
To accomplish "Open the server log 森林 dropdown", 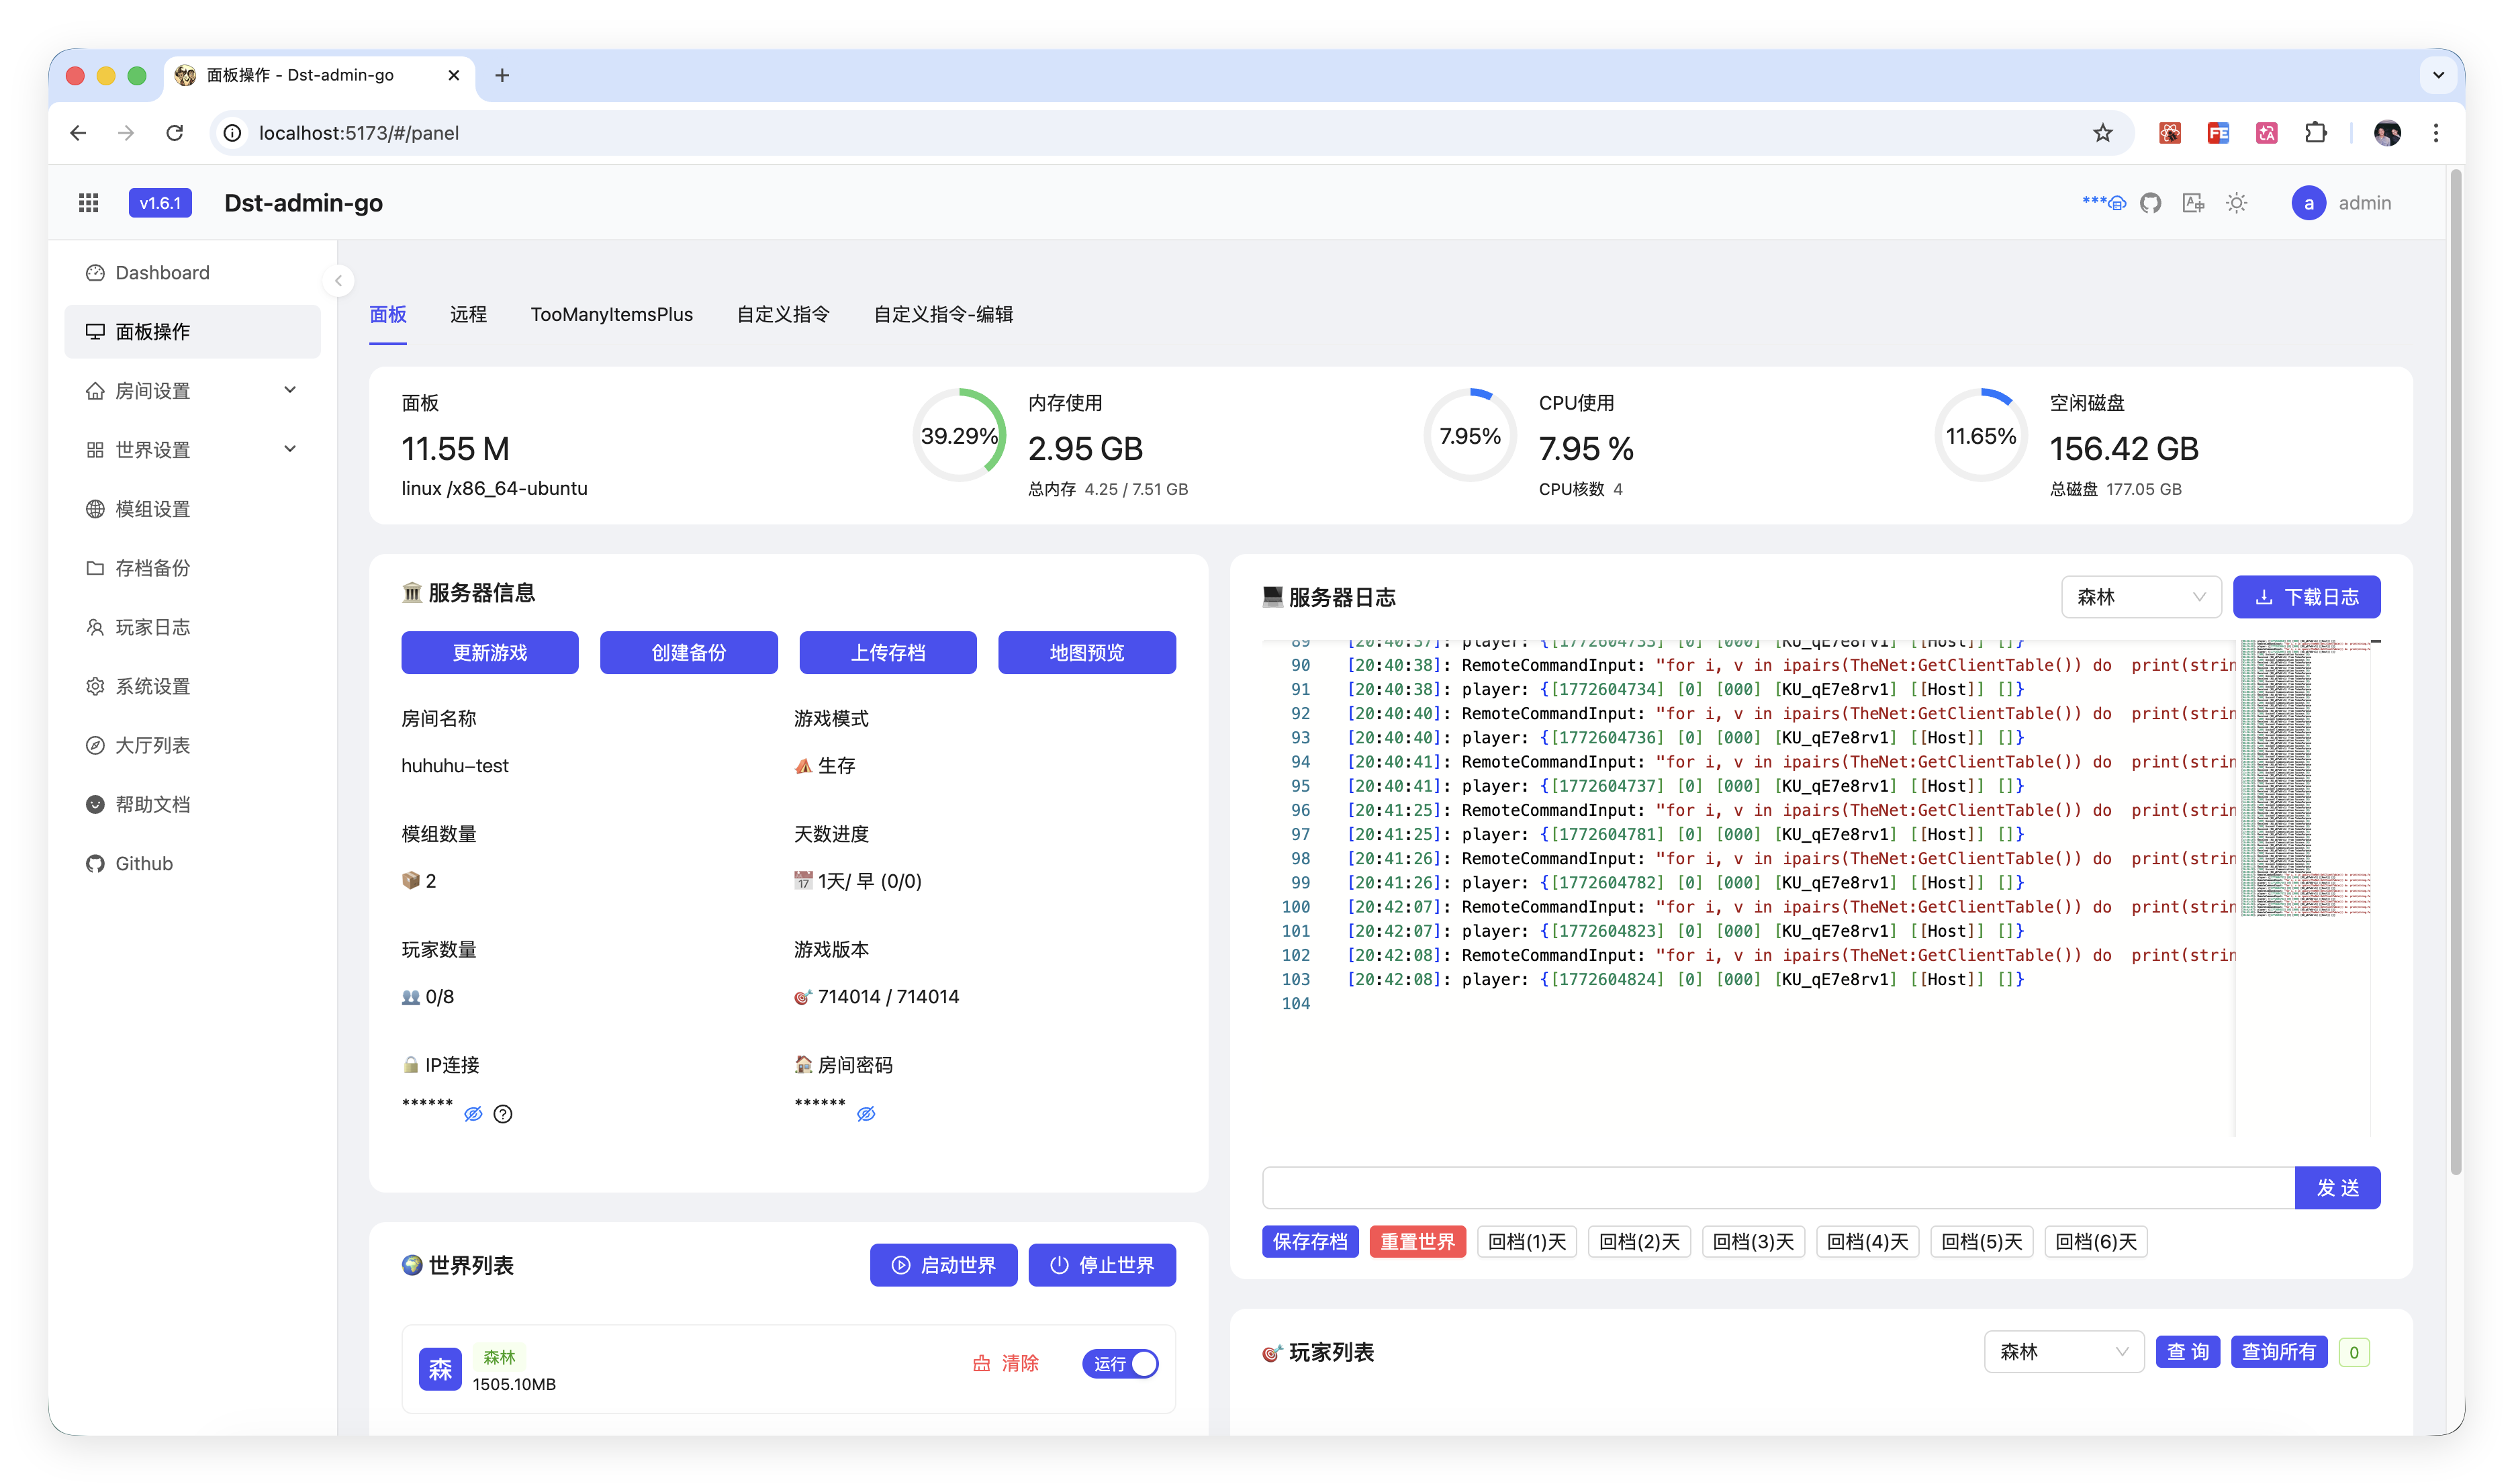I will pos(2140,597).
